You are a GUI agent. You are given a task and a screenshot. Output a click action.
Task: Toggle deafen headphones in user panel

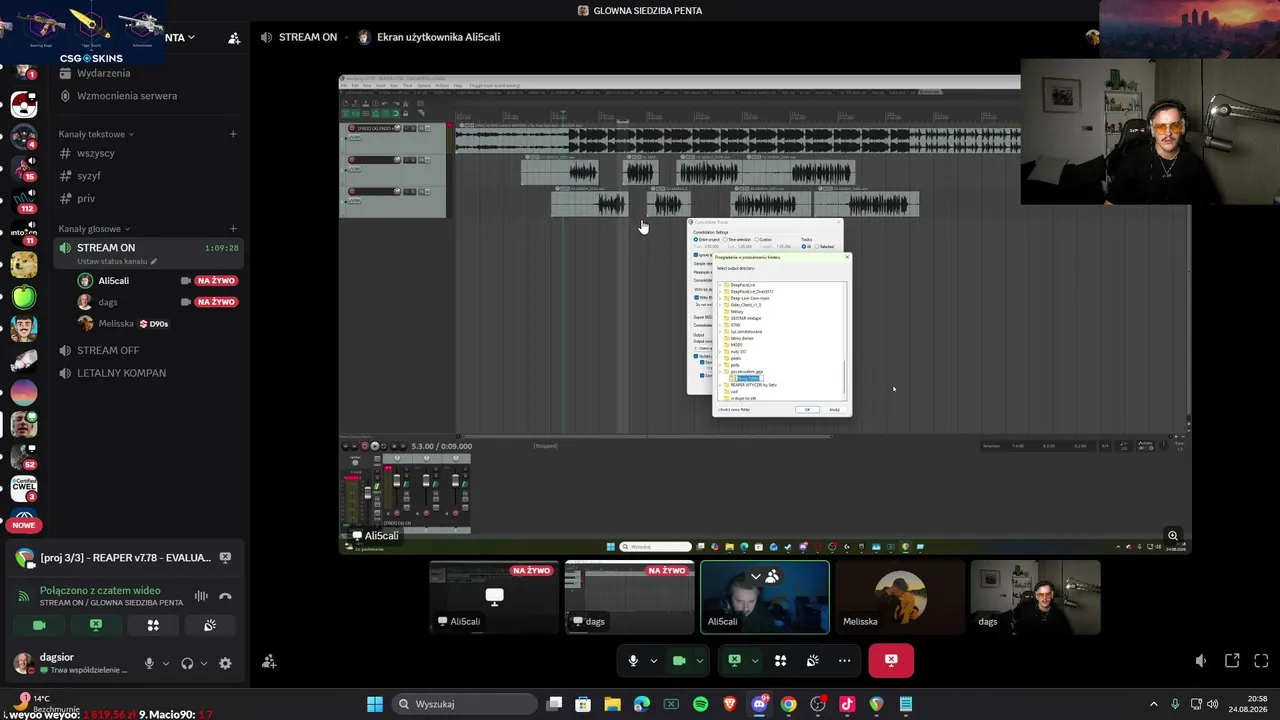coord(187,663)
